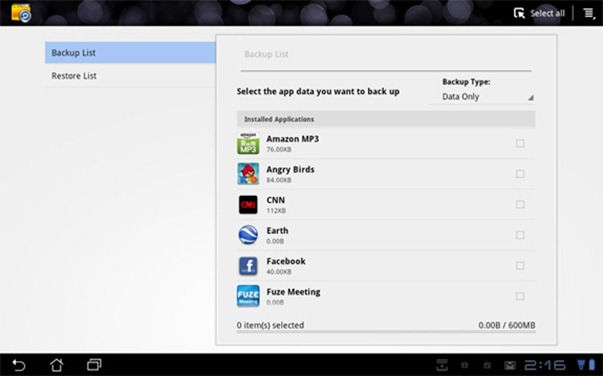Check the Earth checkbox

pyautogui.click(x=520, y=235)
